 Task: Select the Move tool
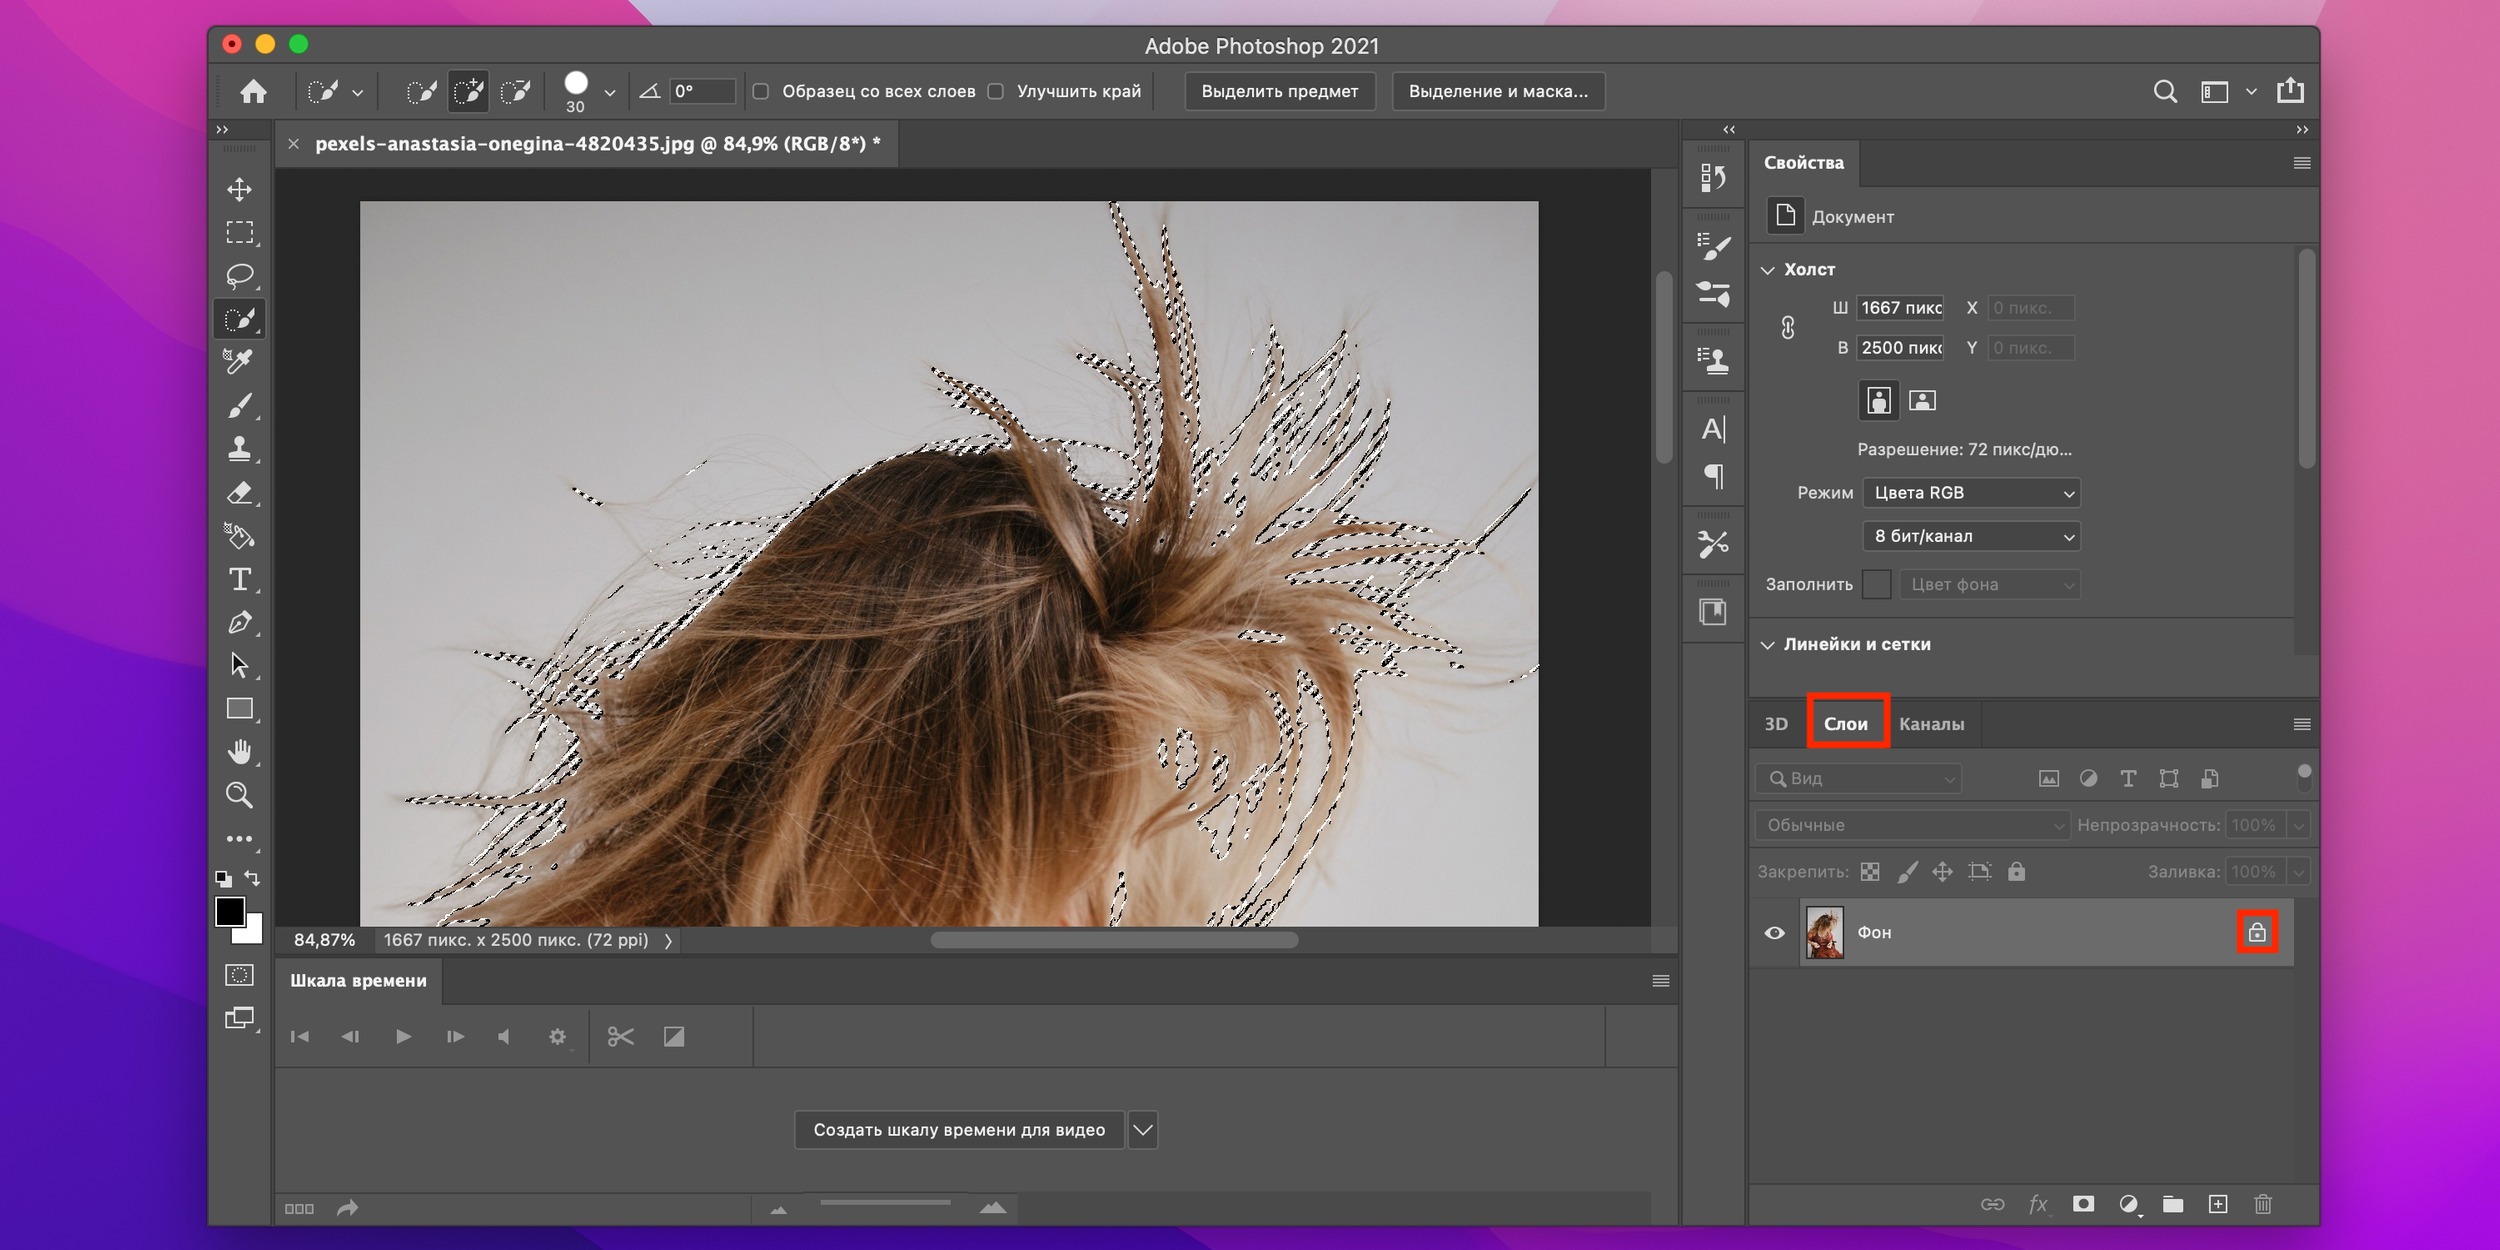click(x=239, y=190)
